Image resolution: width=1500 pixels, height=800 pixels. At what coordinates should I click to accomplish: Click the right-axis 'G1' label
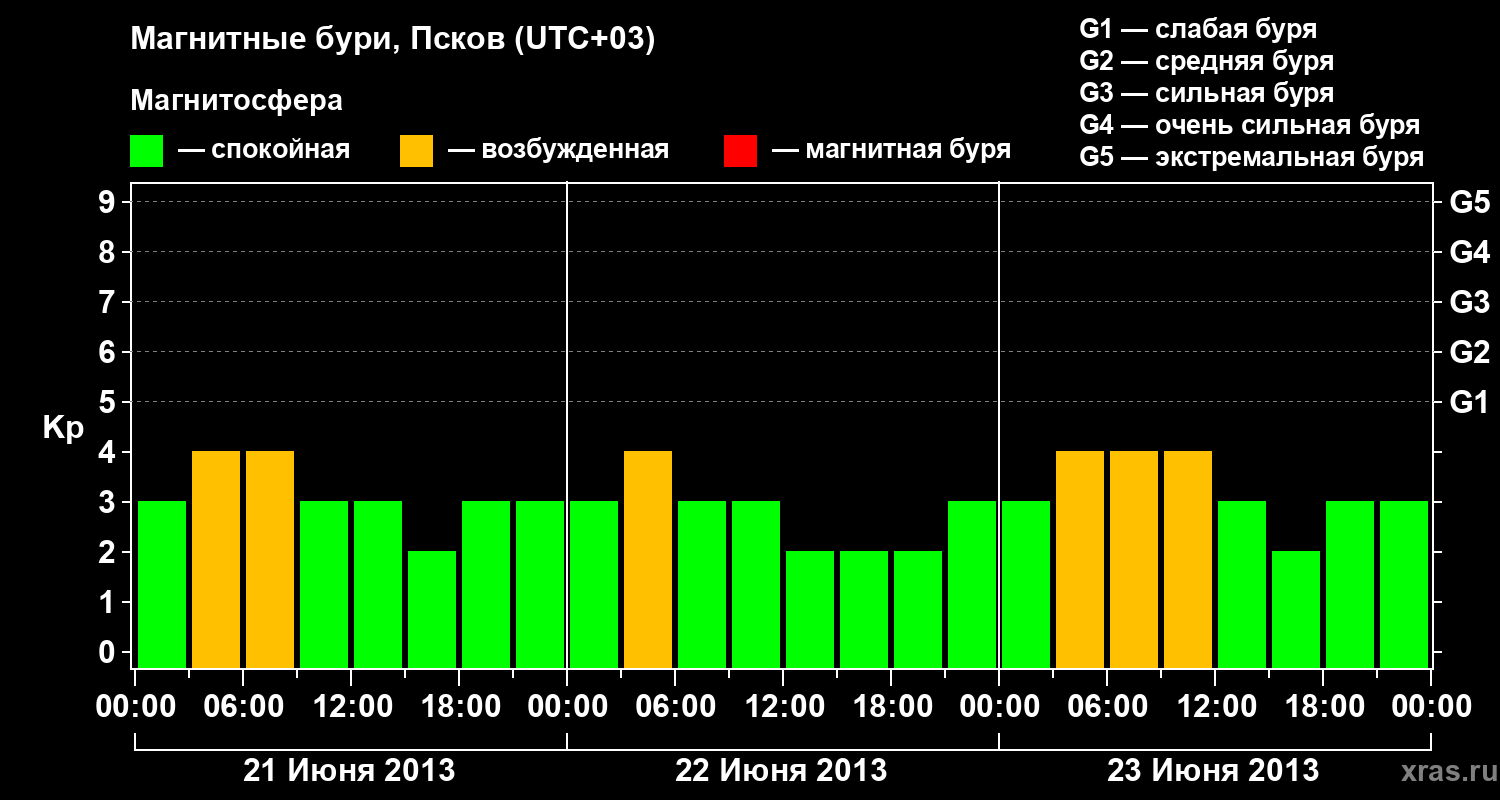coord(1469,402)
